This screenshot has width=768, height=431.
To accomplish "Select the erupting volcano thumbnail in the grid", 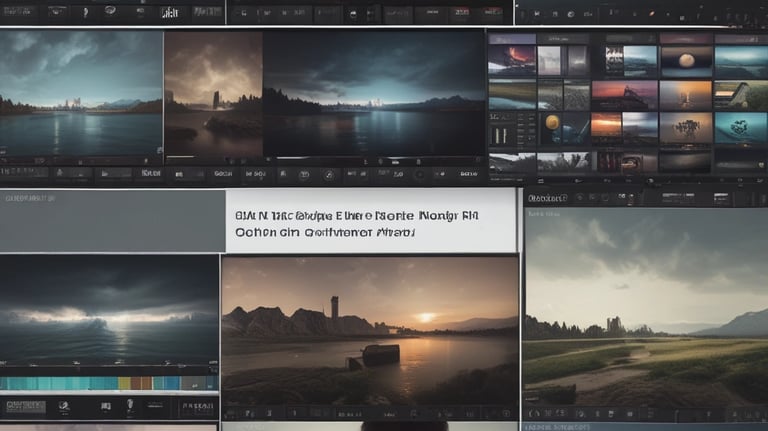I will pos(512,61).
